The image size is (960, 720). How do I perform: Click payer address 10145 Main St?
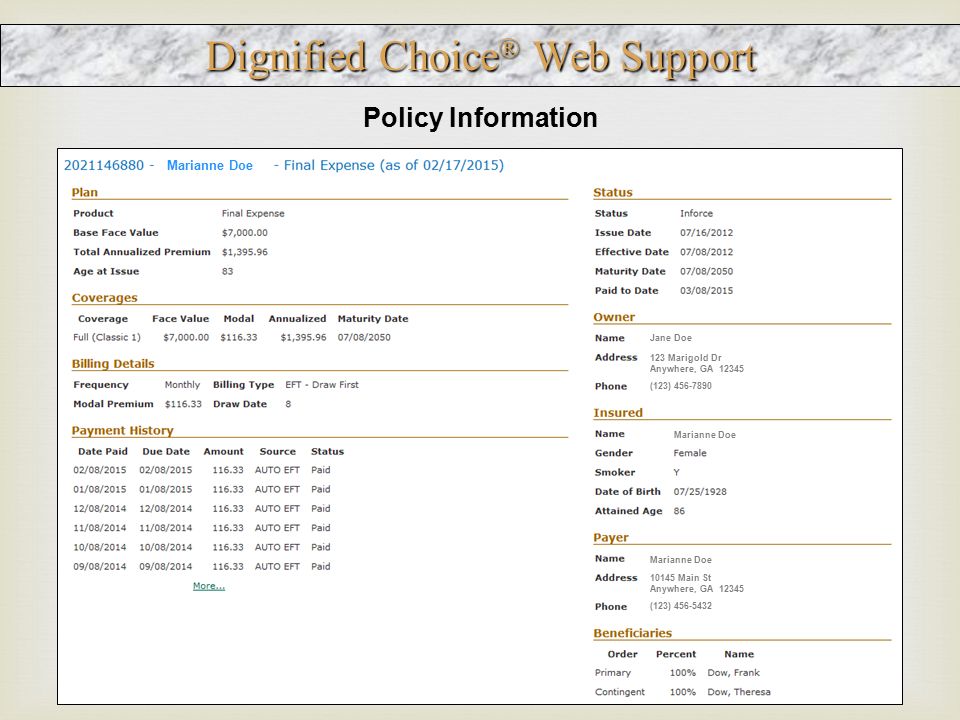681,578
